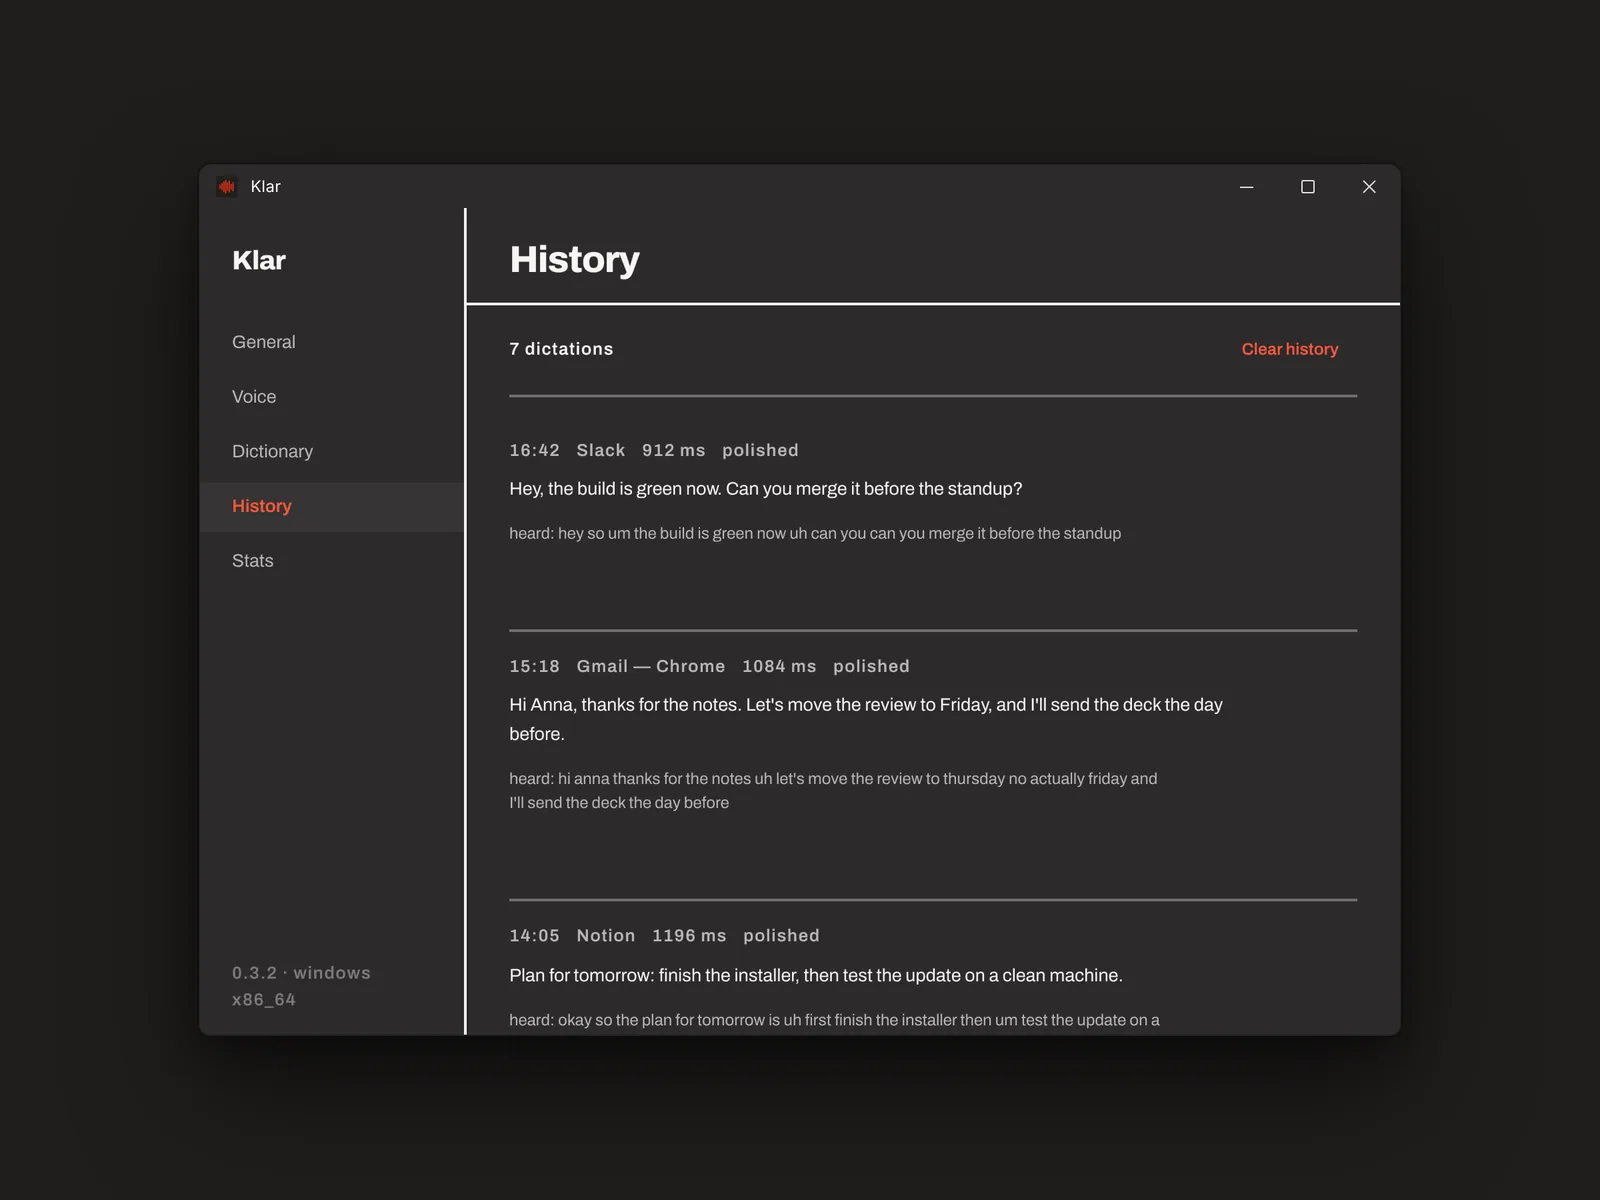Click the heard transcript mentioning thursday
Viewport: 1600px width, 1200px height.
pyautogui.click(x=833, y=791)
